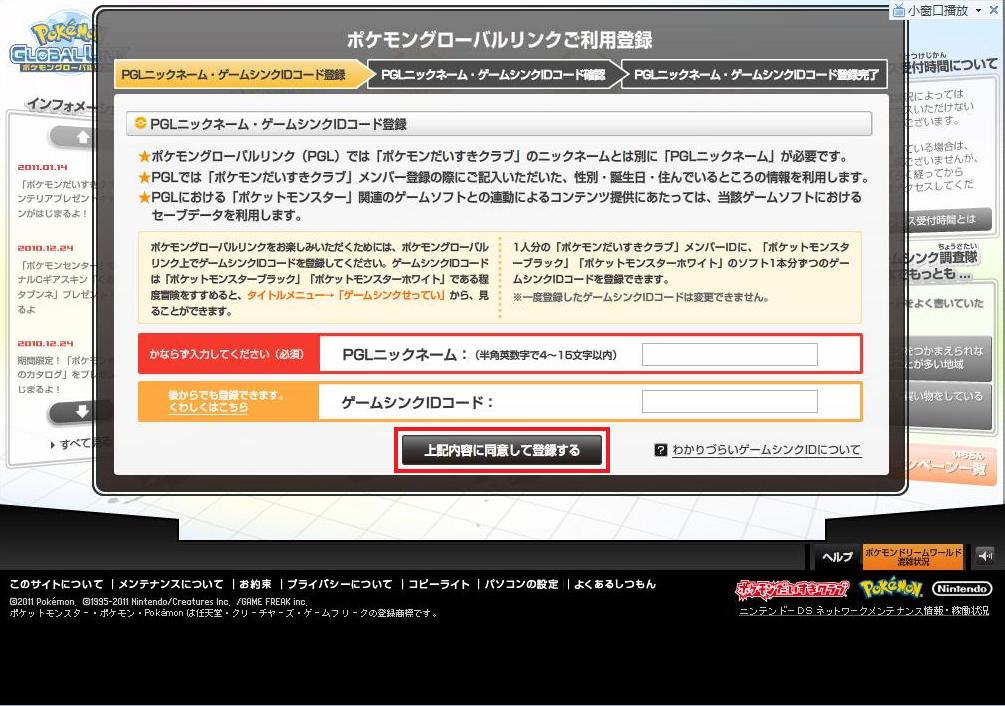Image resolution: width=1005 pixels, height=706 pixels.
Task: Open the 小窗口播放 dropdown arrow
Action: [978, 10]
